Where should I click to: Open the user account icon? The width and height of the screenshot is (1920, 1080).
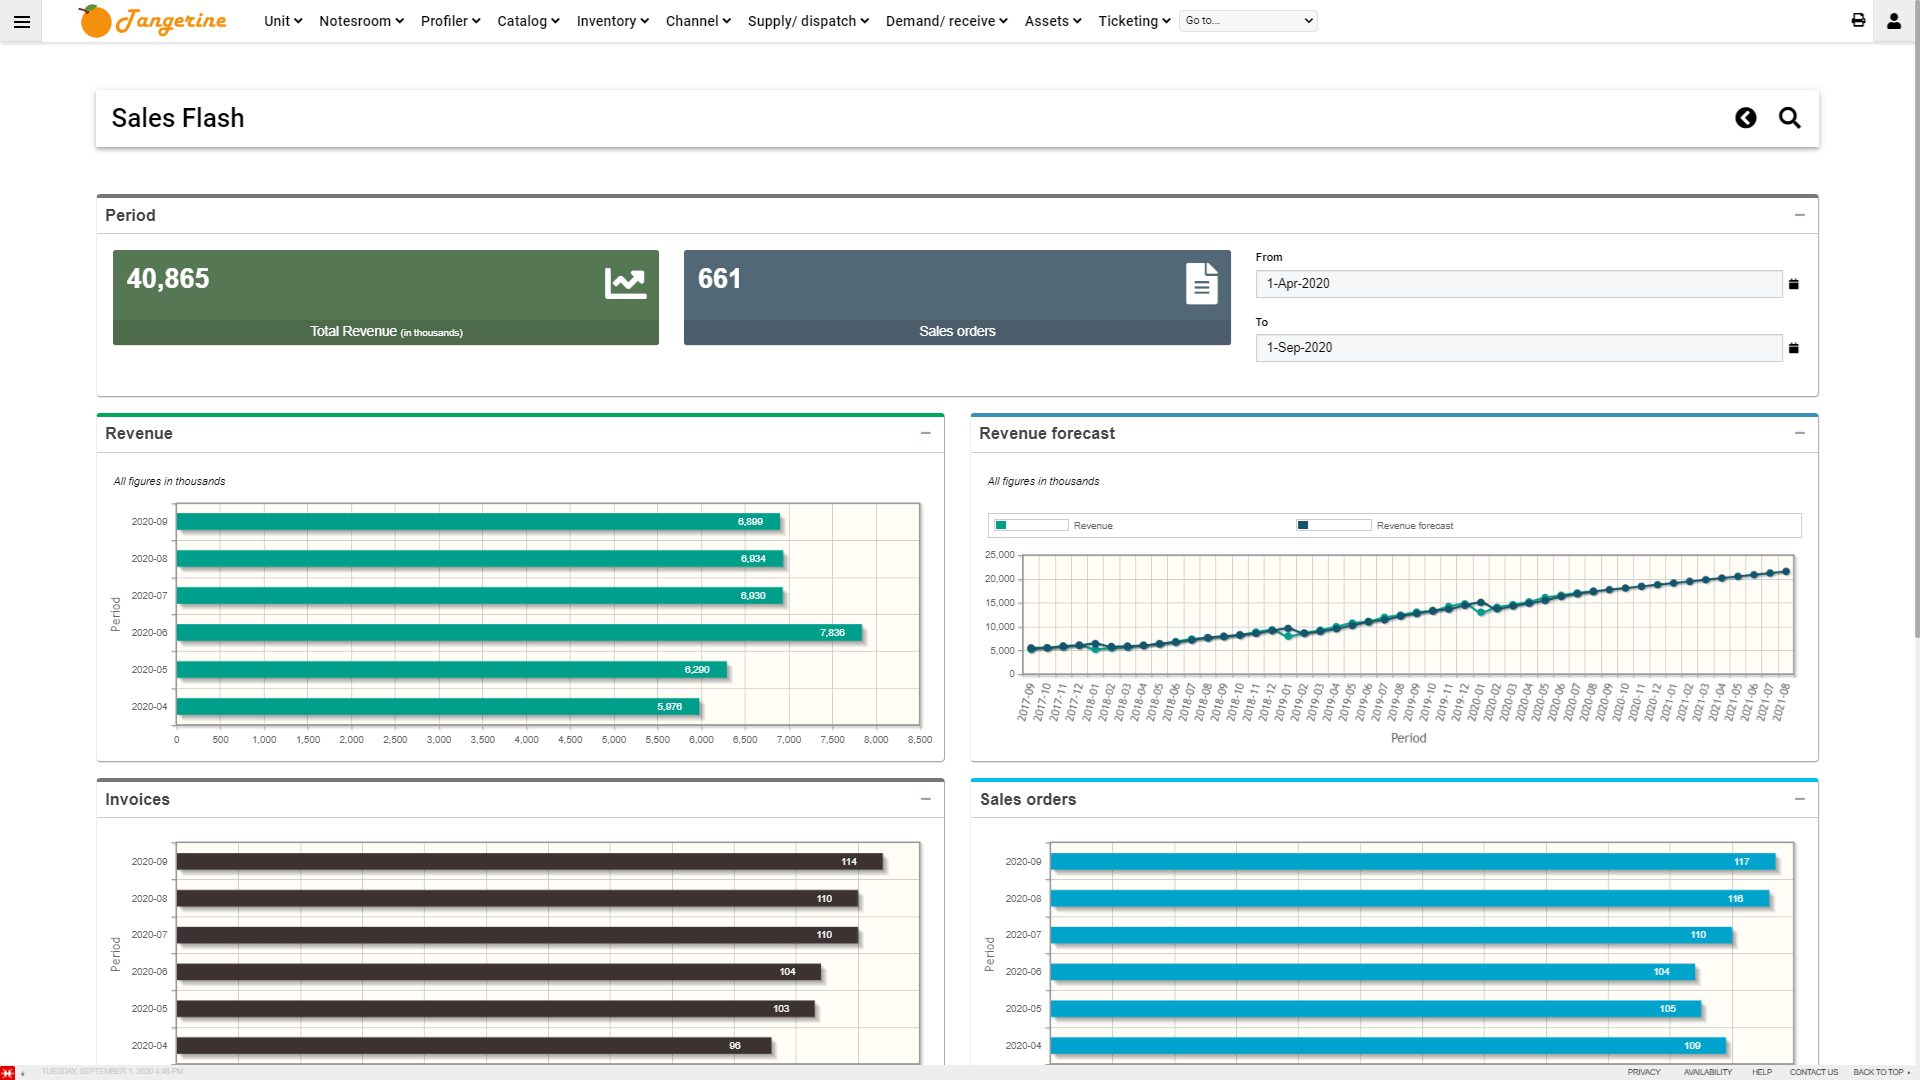click(1894, 21)
